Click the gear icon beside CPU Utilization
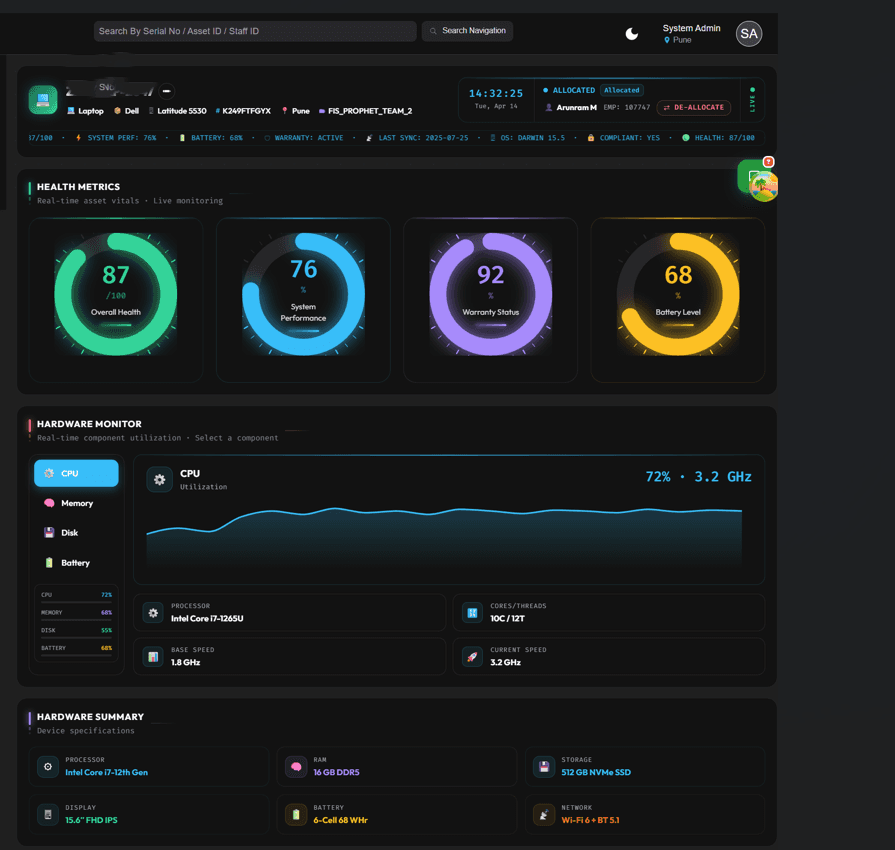 (x=159, y=480)
